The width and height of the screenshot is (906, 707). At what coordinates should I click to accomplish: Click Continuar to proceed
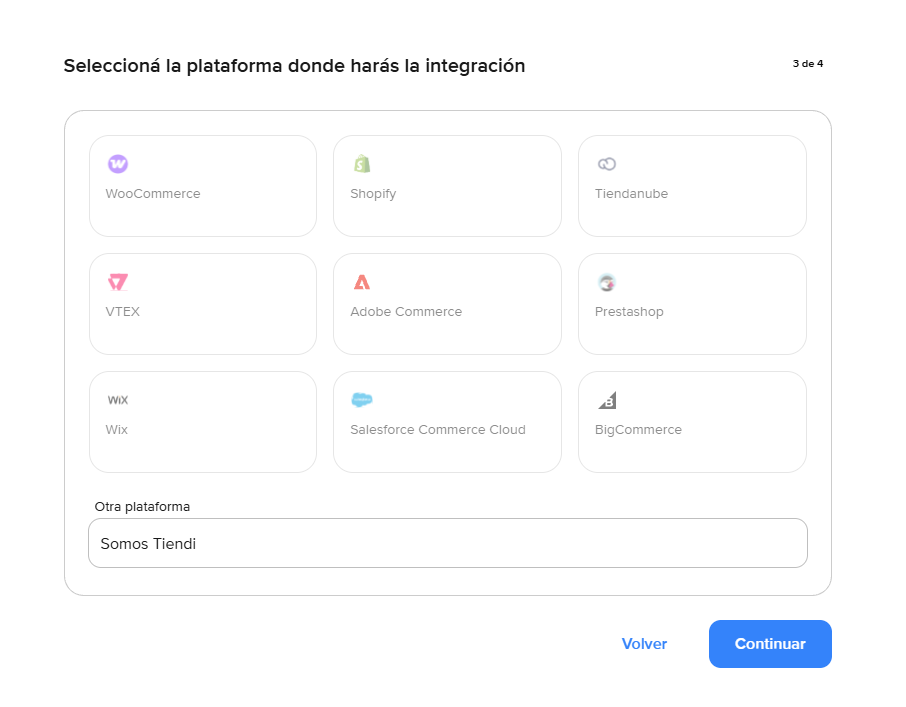pos(770,644)
